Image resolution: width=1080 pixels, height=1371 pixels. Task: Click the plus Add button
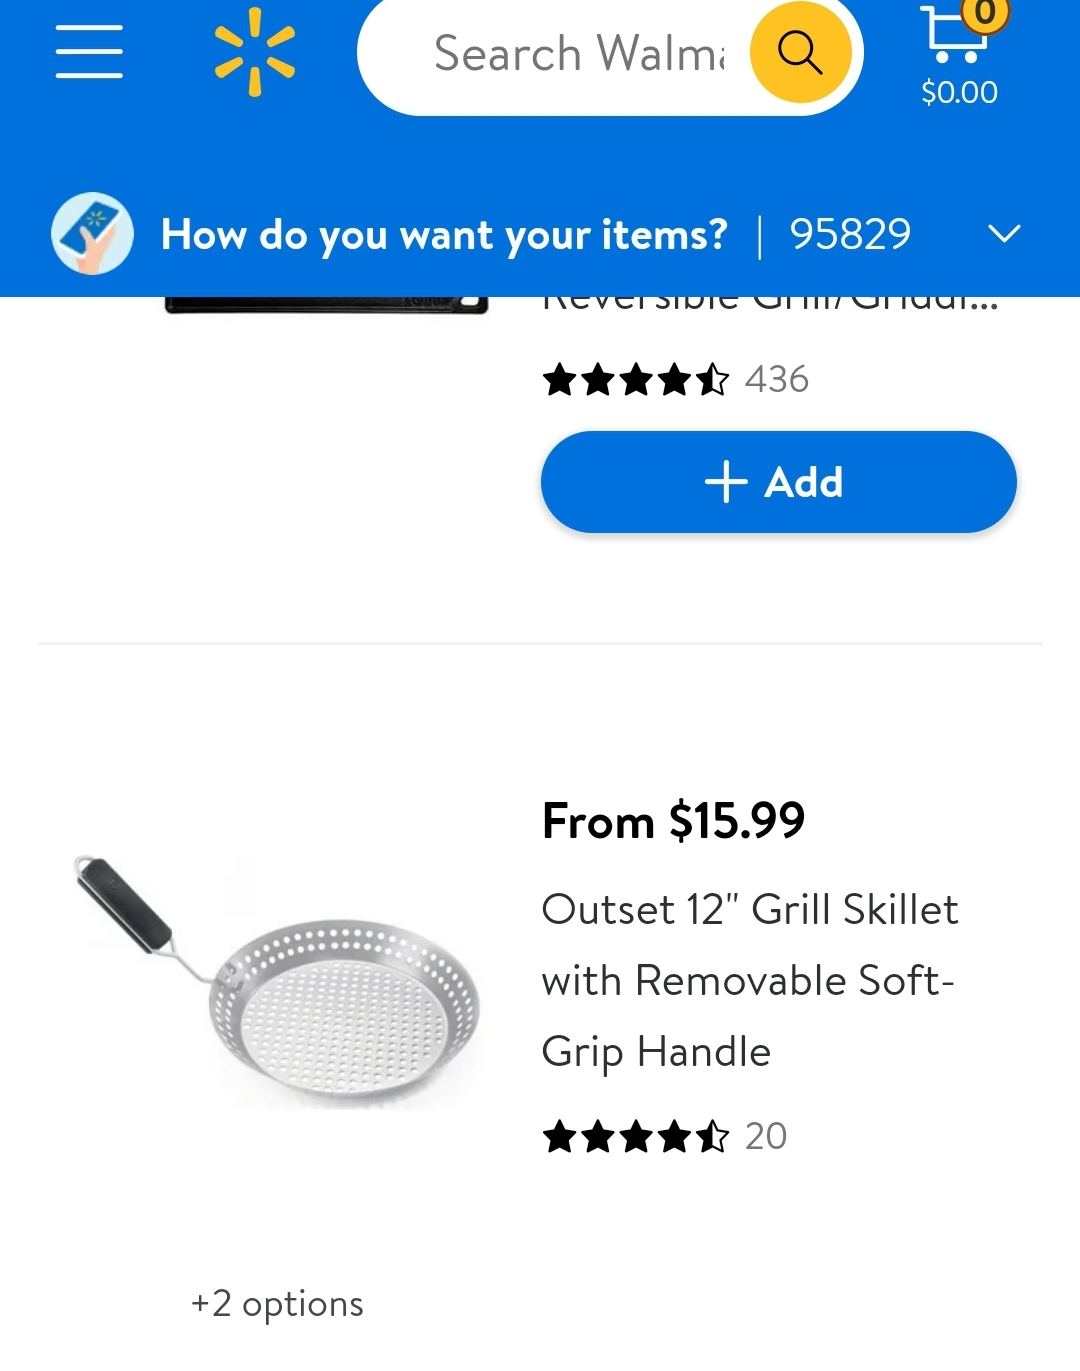coord(778,482)
